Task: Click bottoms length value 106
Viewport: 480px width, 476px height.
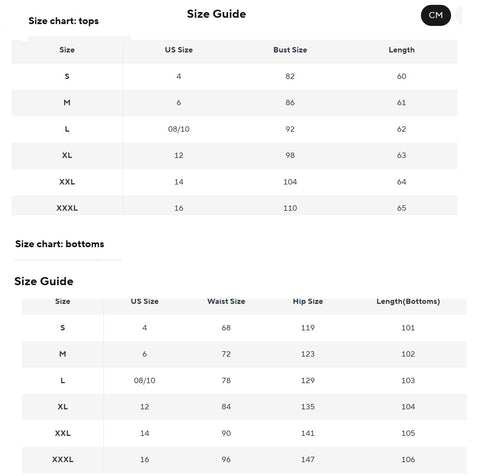Action: [408, 460]
